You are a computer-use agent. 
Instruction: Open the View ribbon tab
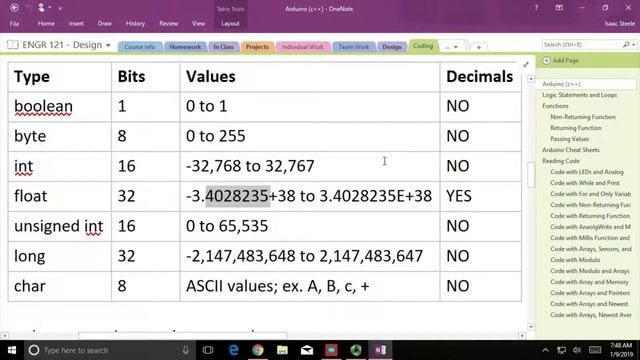click(198, 24)
